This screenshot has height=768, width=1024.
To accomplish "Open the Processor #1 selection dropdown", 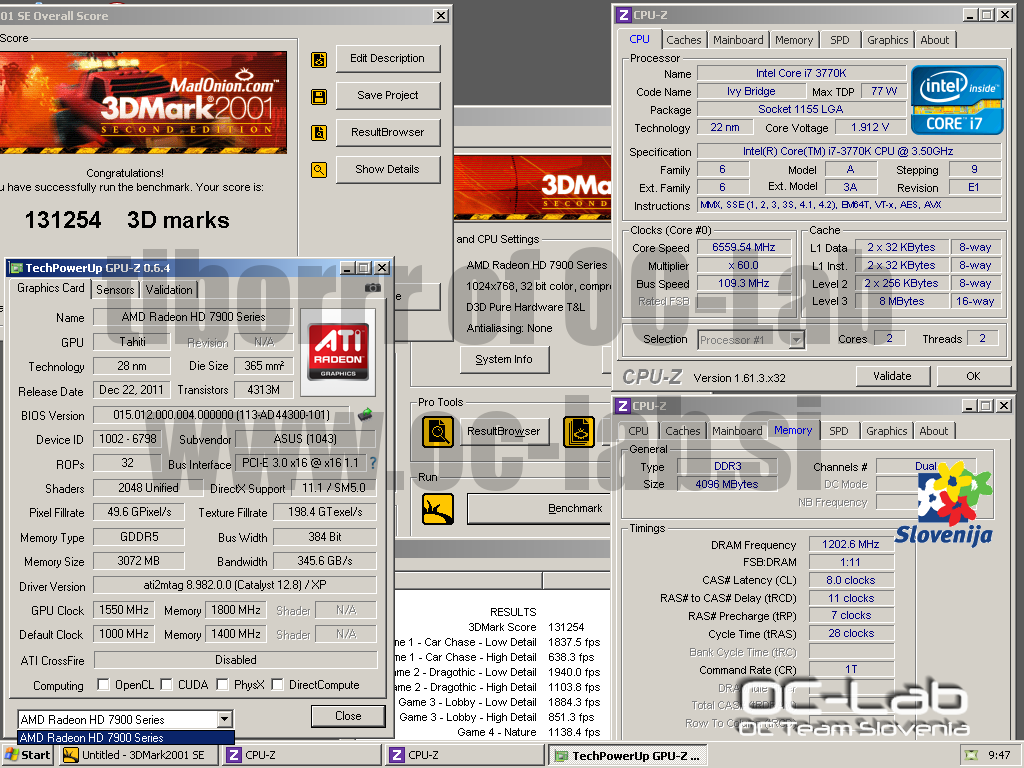I will (796, 340).
